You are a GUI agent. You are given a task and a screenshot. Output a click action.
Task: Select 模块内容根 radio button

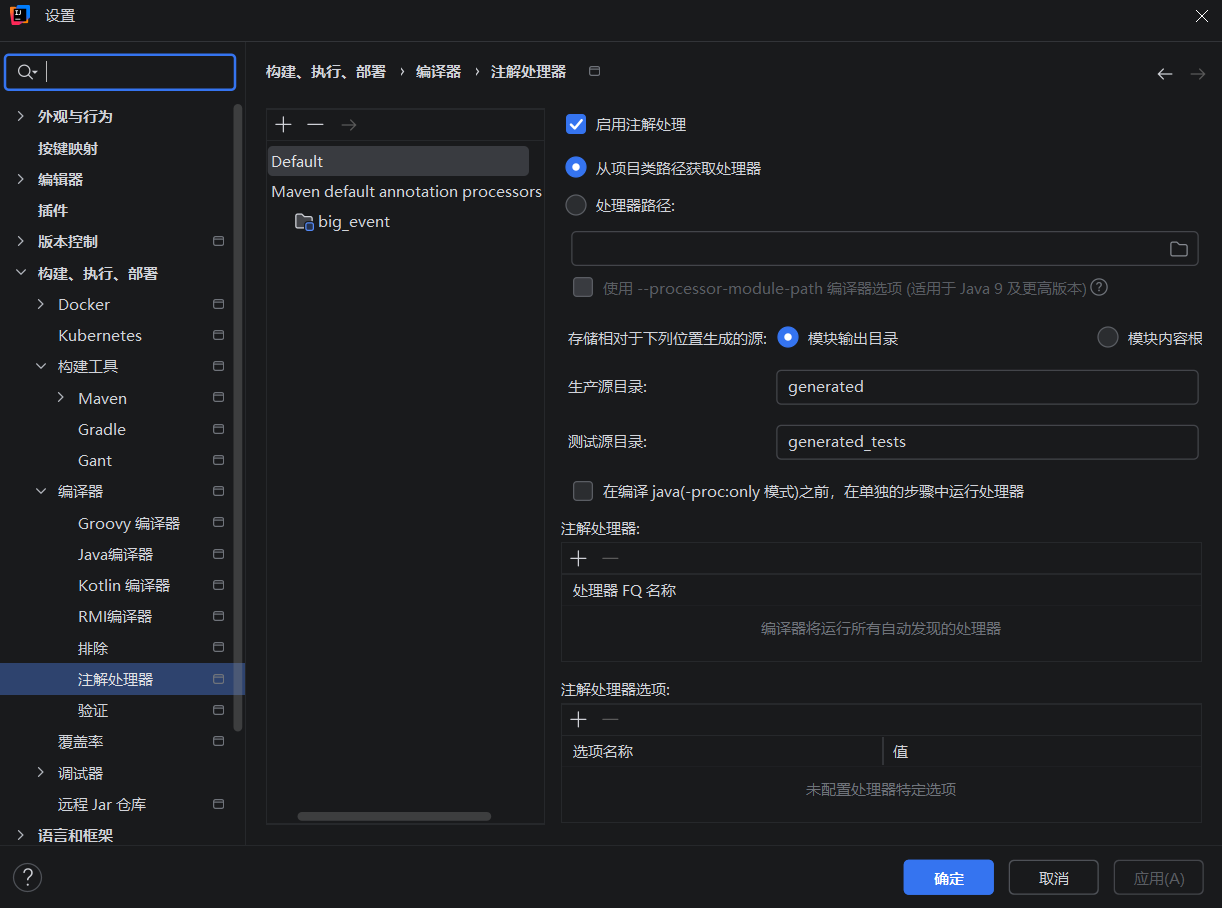(1108, 338)
